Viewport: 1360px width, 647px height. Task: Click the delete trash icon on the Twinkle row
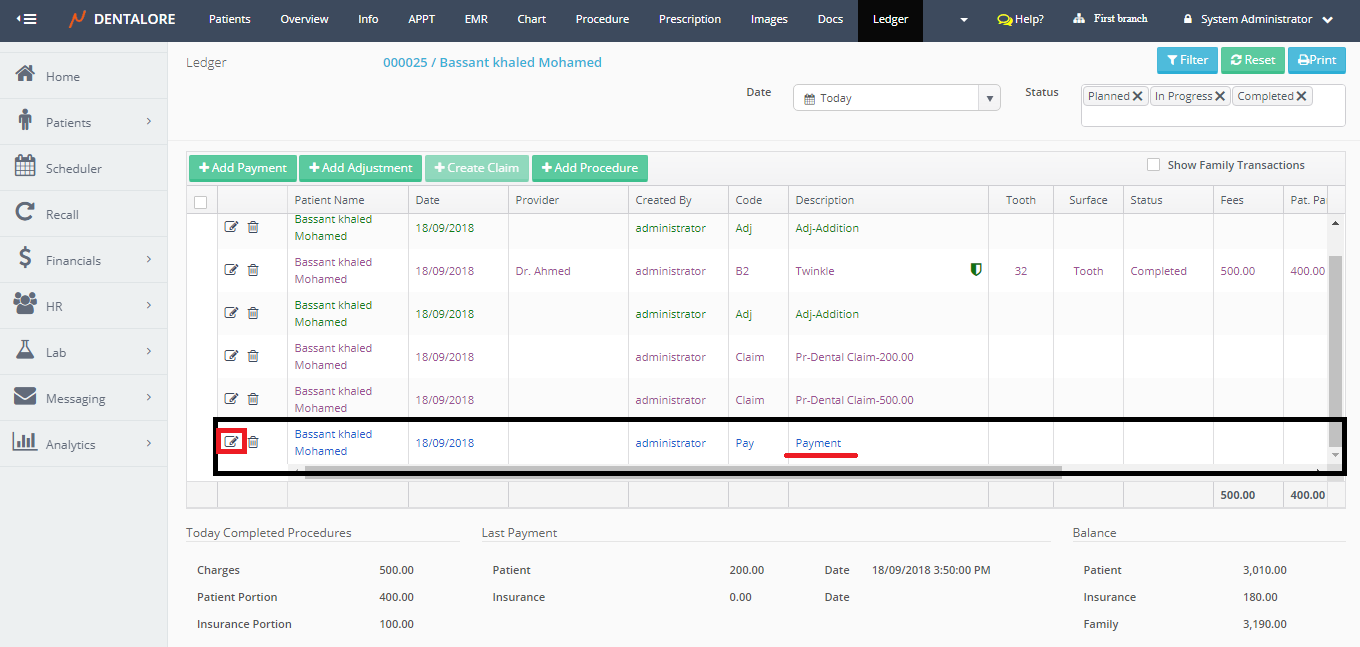point(253,270)
